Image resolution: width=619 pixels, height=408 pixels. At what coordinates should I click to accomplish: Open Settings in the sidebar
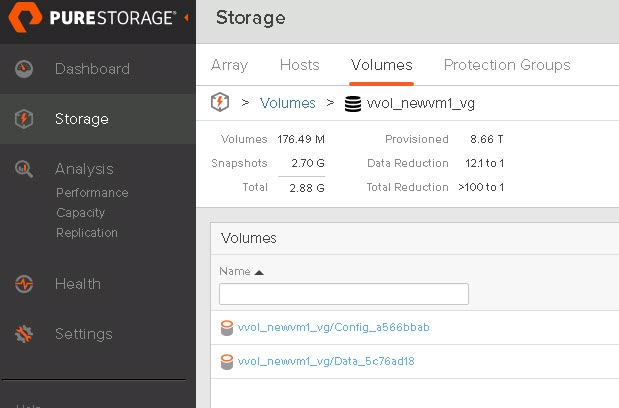pyautogui.click(x=84, y=334)
